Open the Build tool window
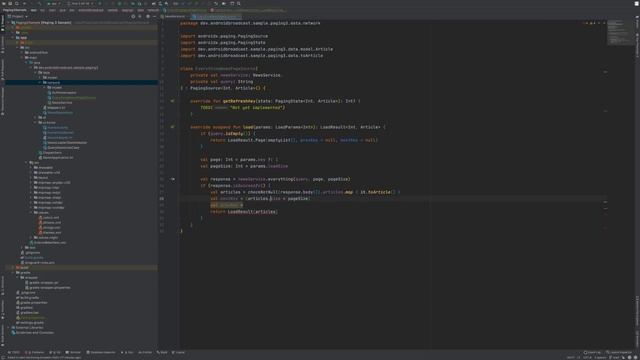This screenshot has height=360, width=640. click(x=162, y=352)
